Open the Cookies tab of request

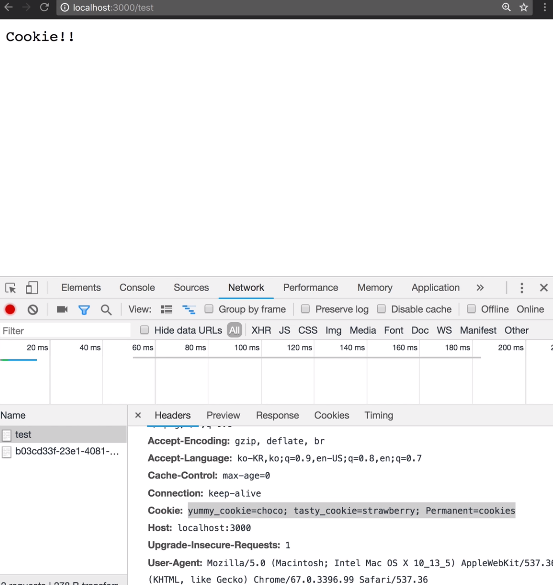[x=331, y=415]
